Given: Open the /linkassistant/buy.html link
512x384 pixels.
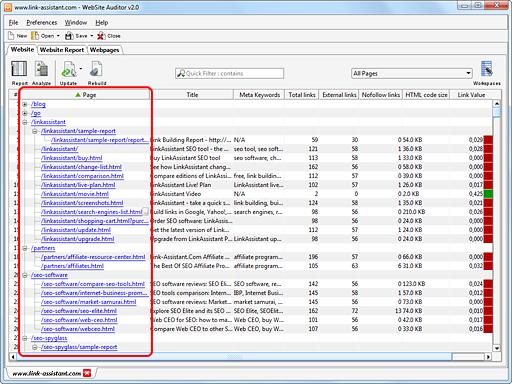Looking at the screenshot, I should pos(72,158).
